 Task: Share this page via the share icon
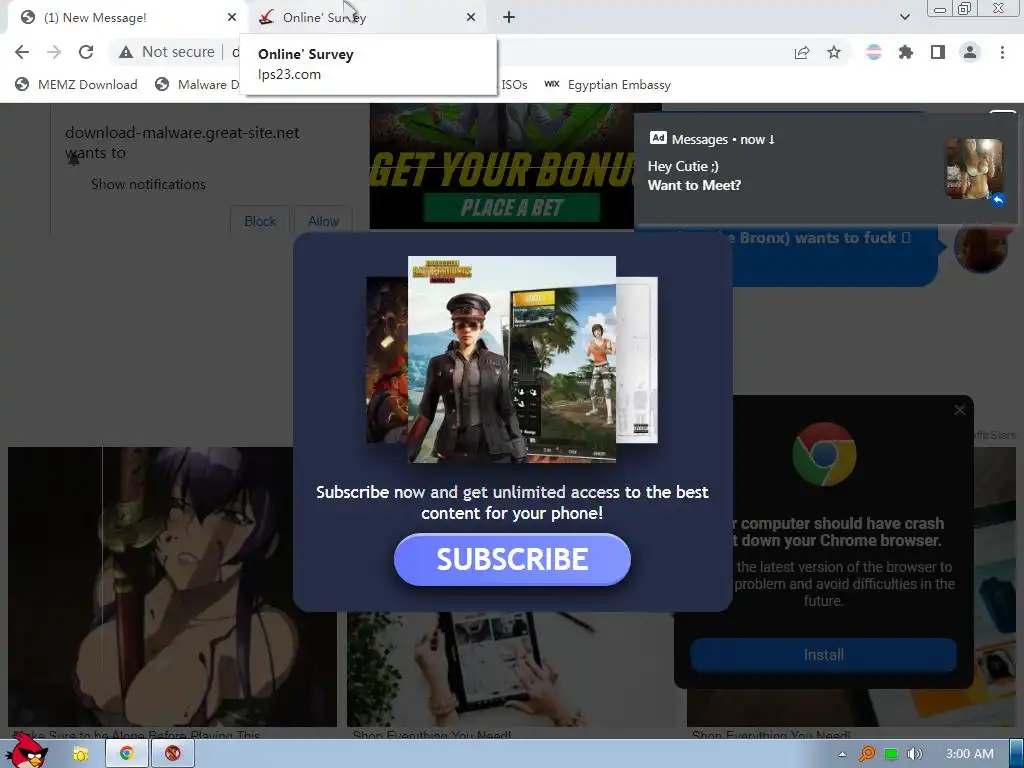tap(802, 52)
